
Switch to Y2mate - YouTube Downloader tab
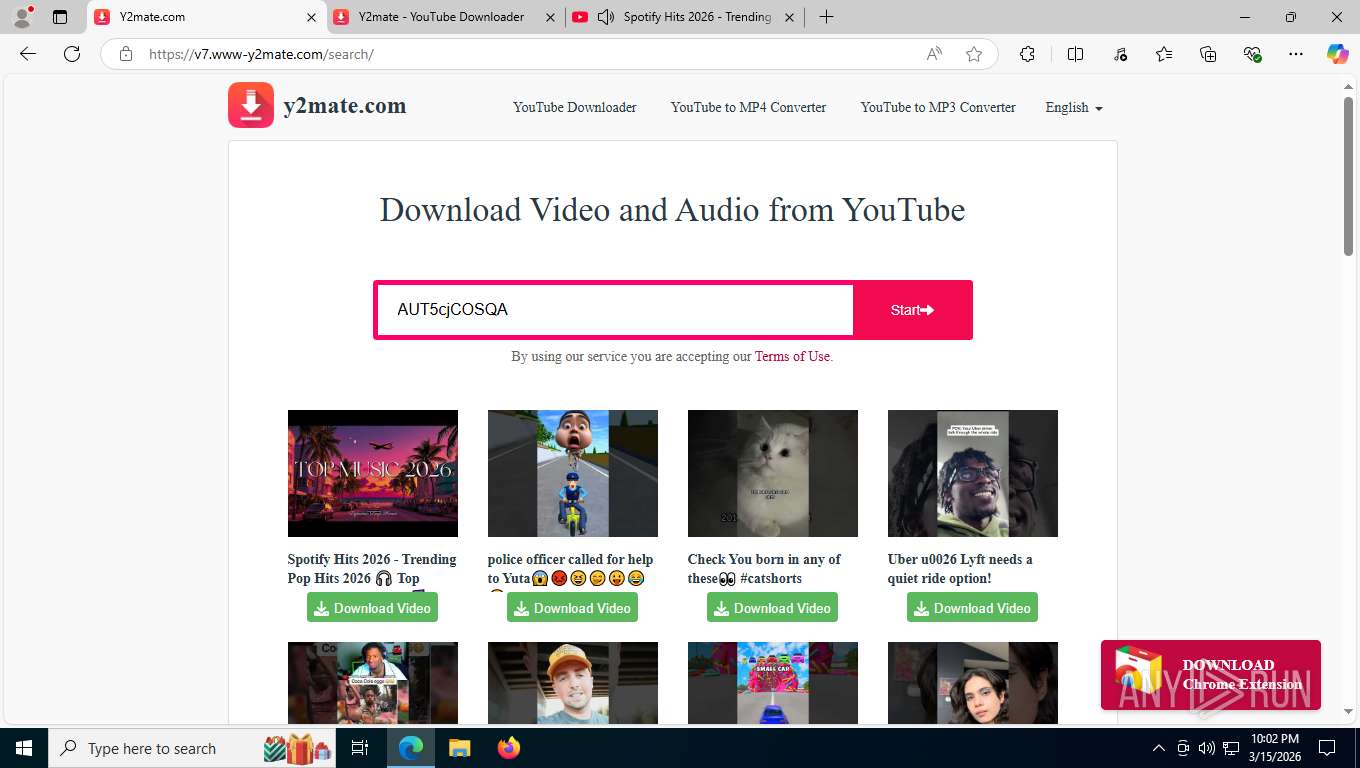tap(441, 17)
